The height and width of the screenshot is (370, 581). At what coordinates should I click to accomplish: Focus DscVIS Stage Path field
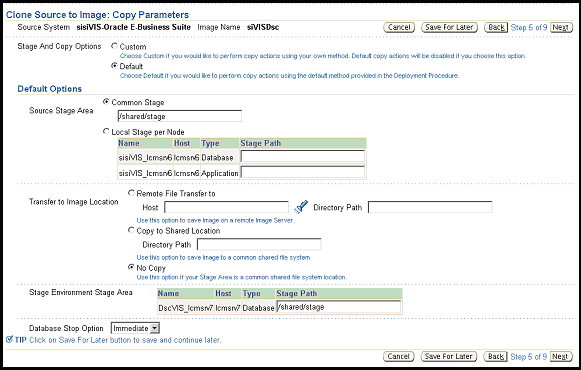click(339, 307)
